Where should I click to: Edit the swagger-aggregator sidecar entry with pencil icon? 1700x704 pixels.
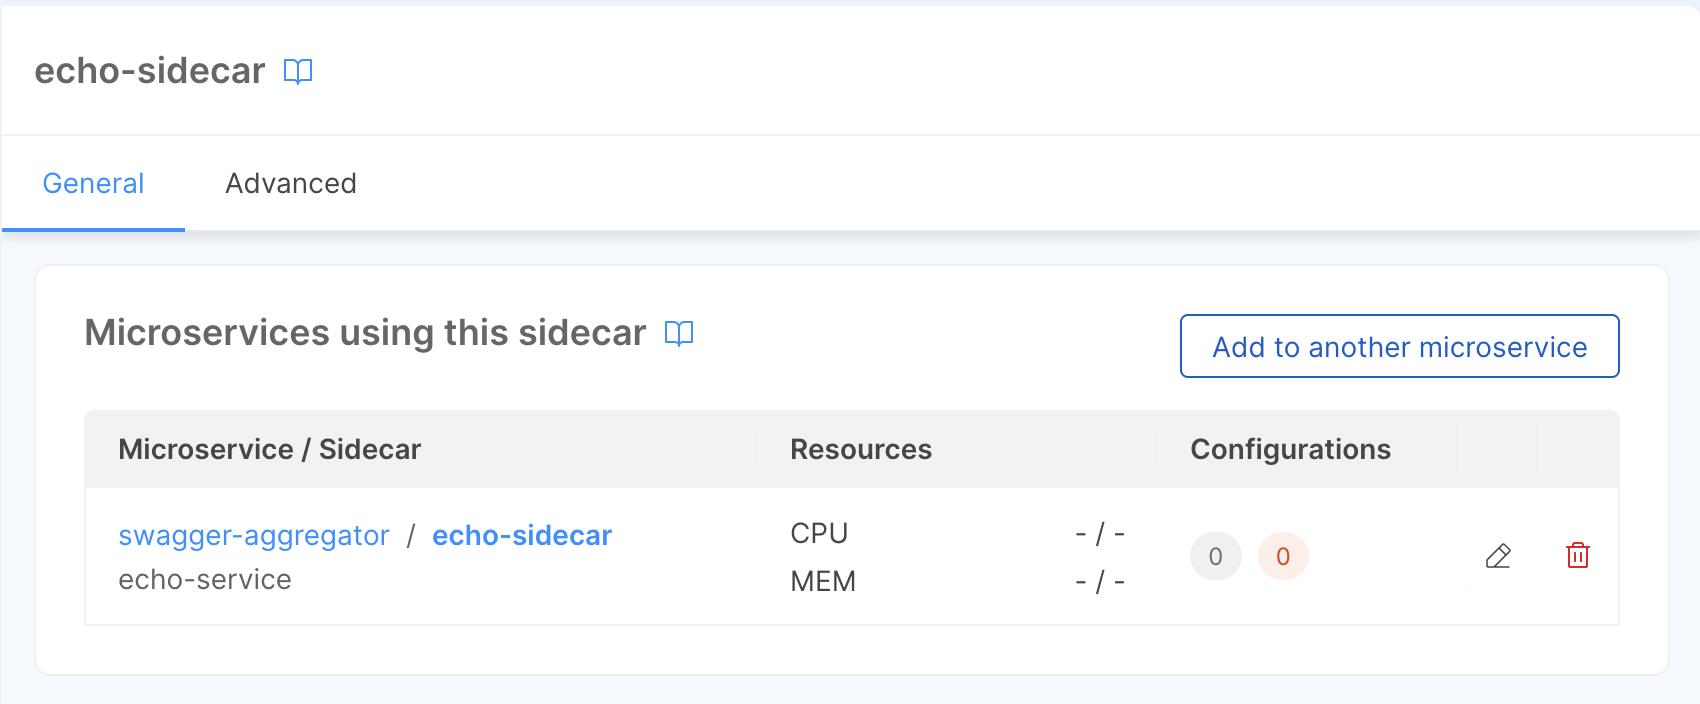[1498, 556]
